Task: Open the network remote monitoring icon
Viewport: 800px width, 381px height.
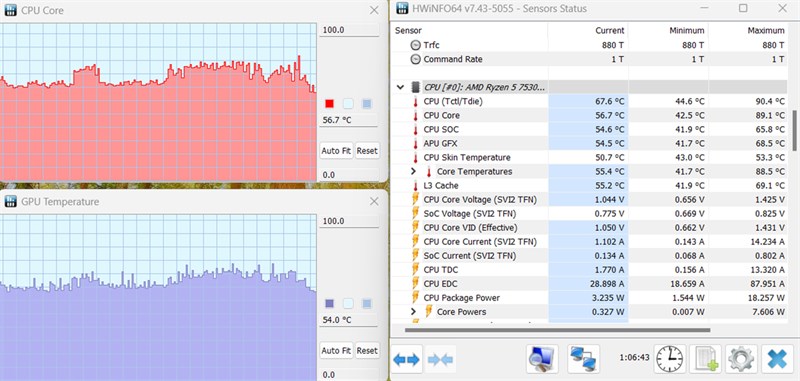Action: [x=583, y=359]
